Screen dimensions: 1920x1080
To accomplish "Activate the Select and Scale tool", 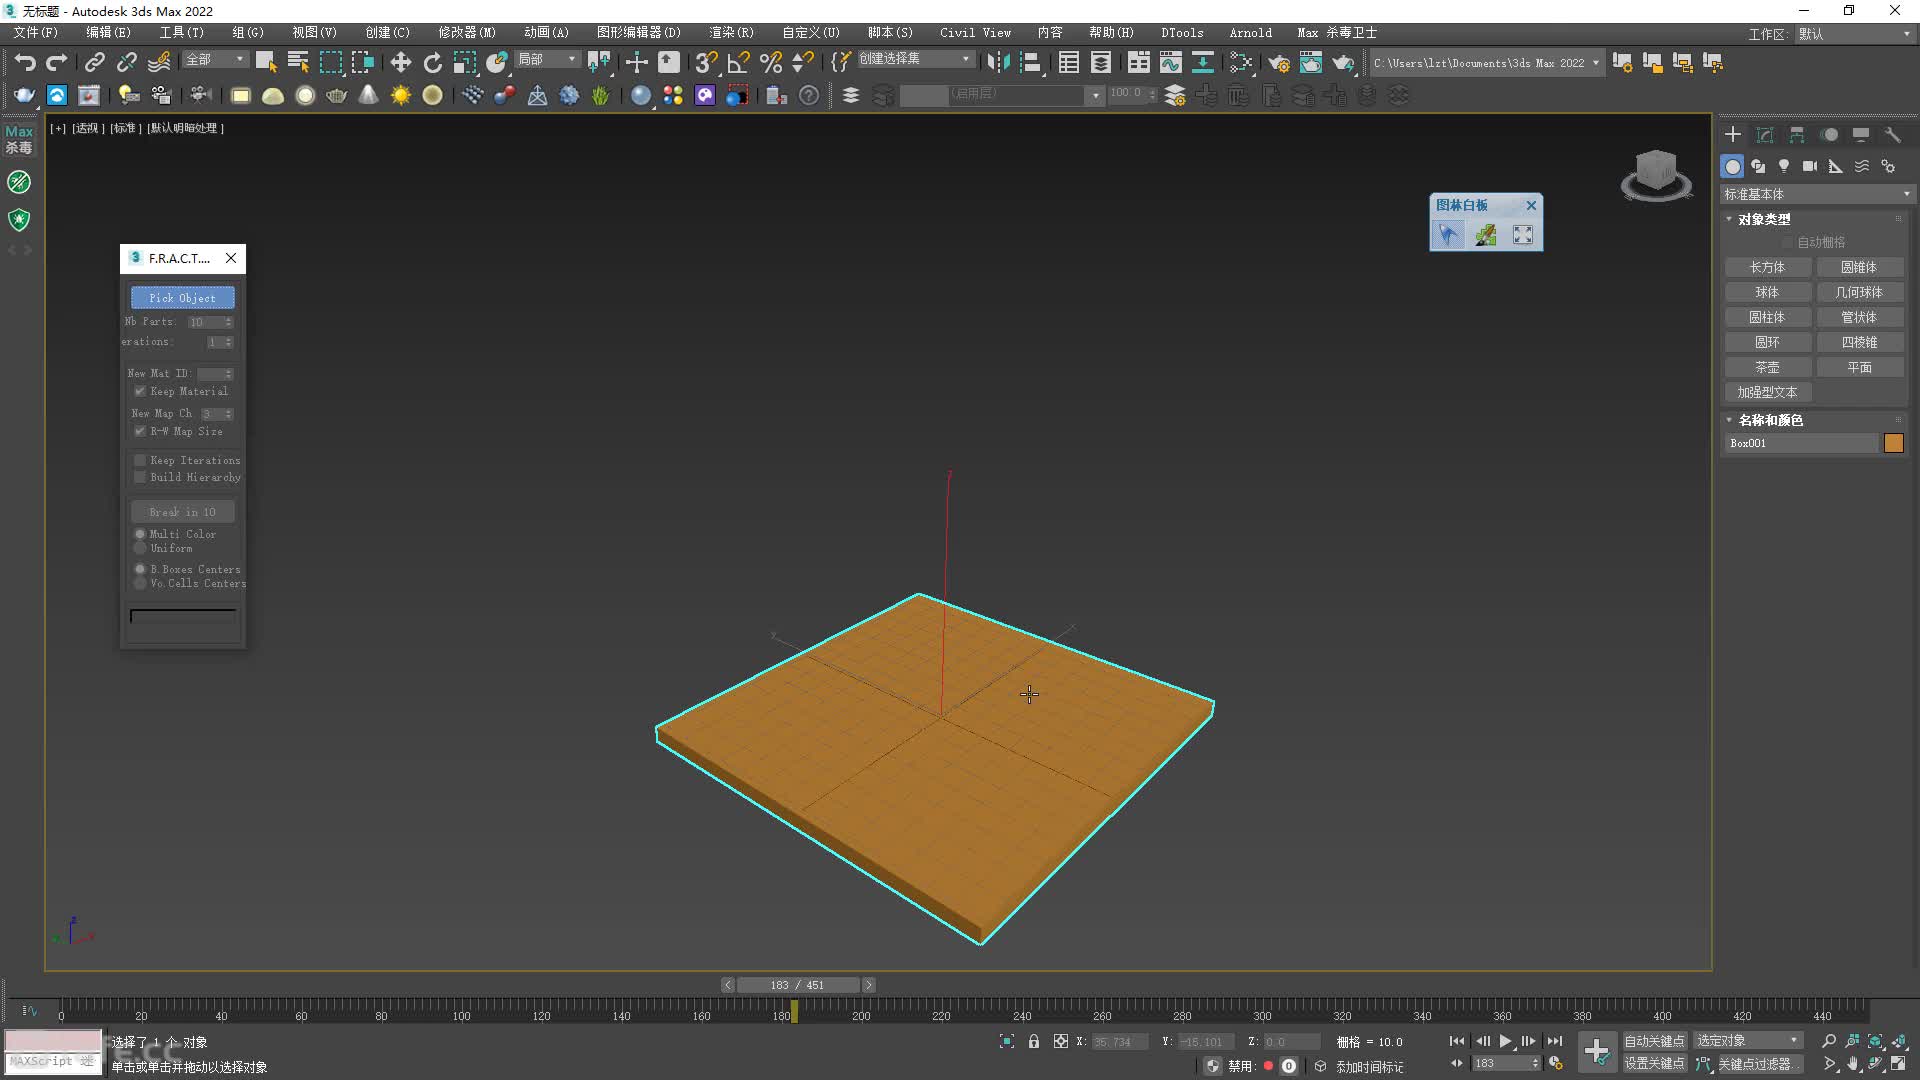I will 464,62.
